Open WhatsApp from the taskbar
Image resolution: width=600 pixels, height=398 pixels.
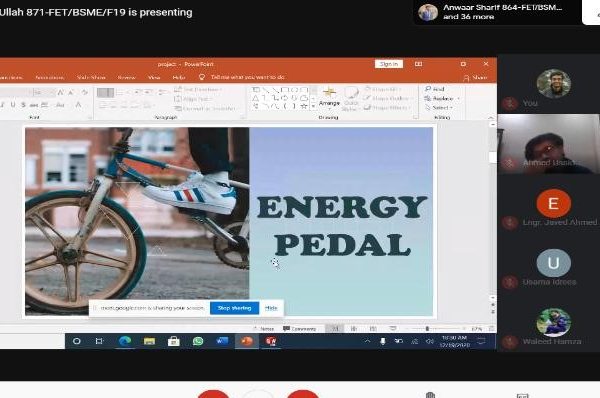coord(198,341)
